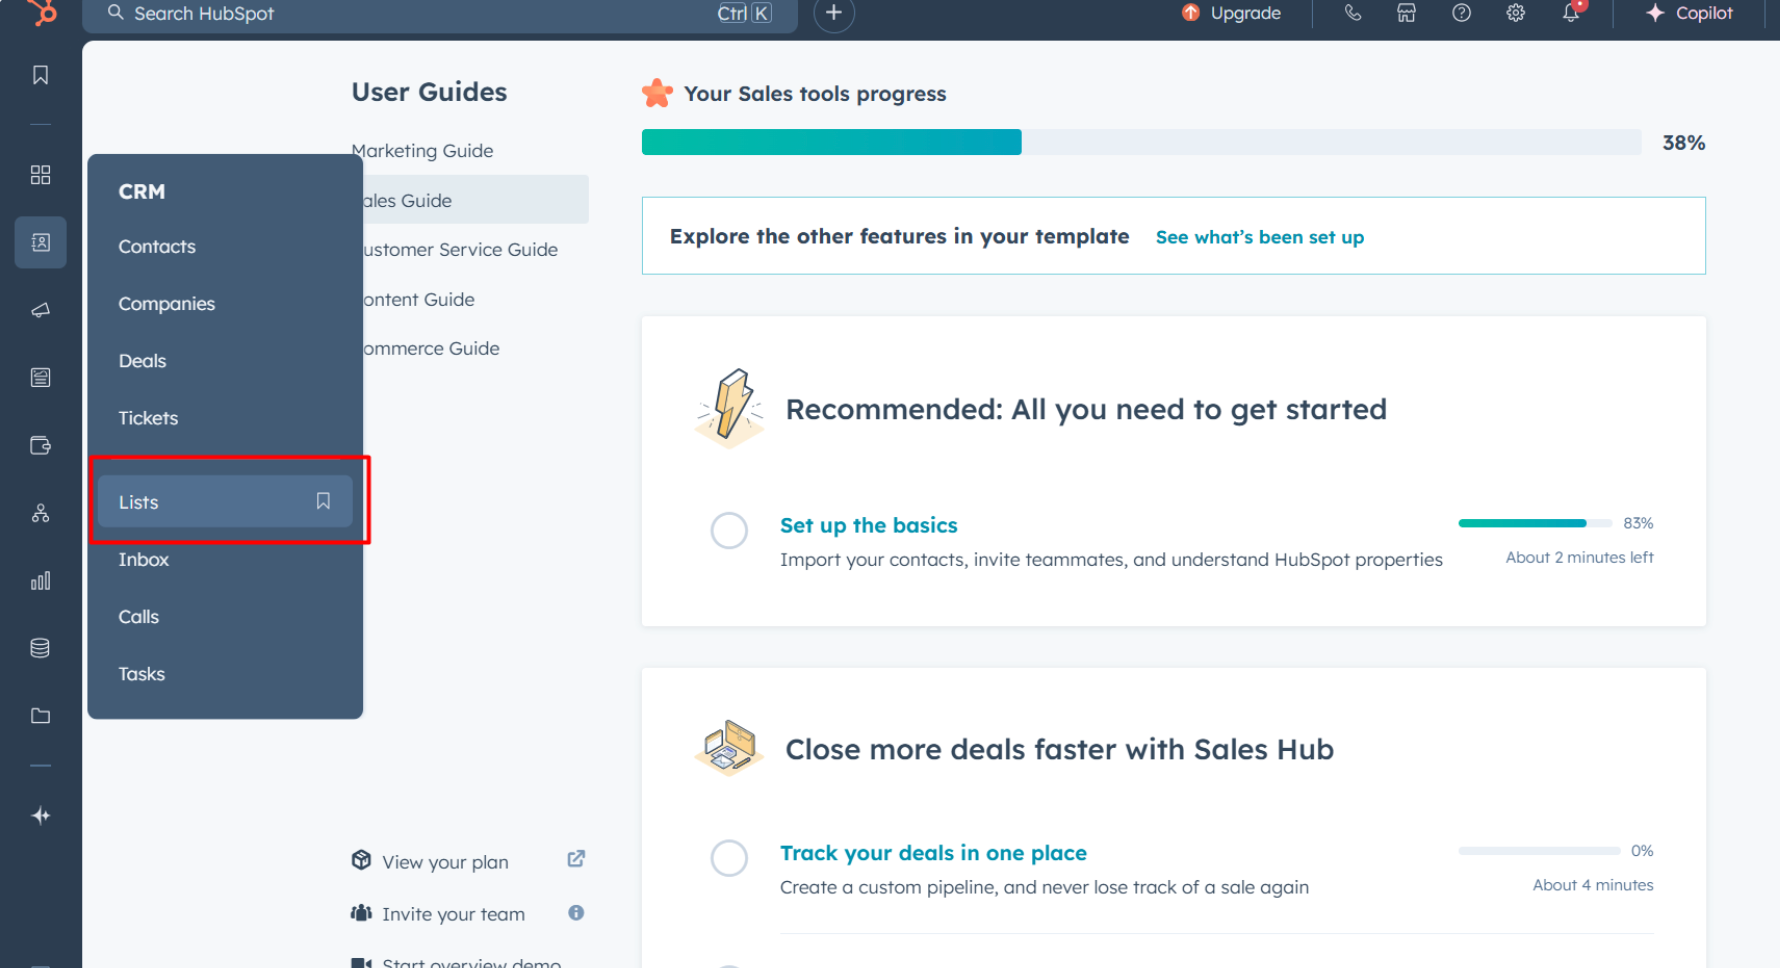The image size is (1780, 968).
Task: Click the 83% basics progress bar
Action: point(1535,523)
